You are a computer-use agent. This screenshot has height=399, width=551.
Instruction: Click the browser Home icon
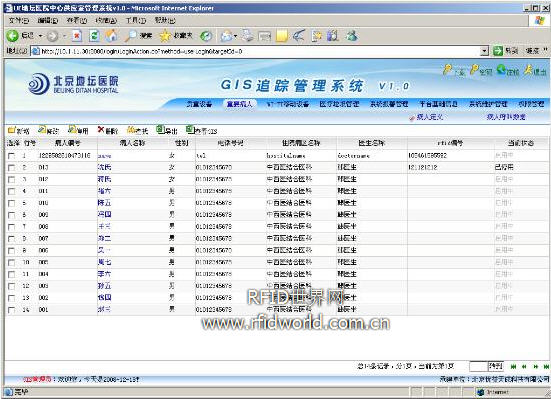[112, 36]
